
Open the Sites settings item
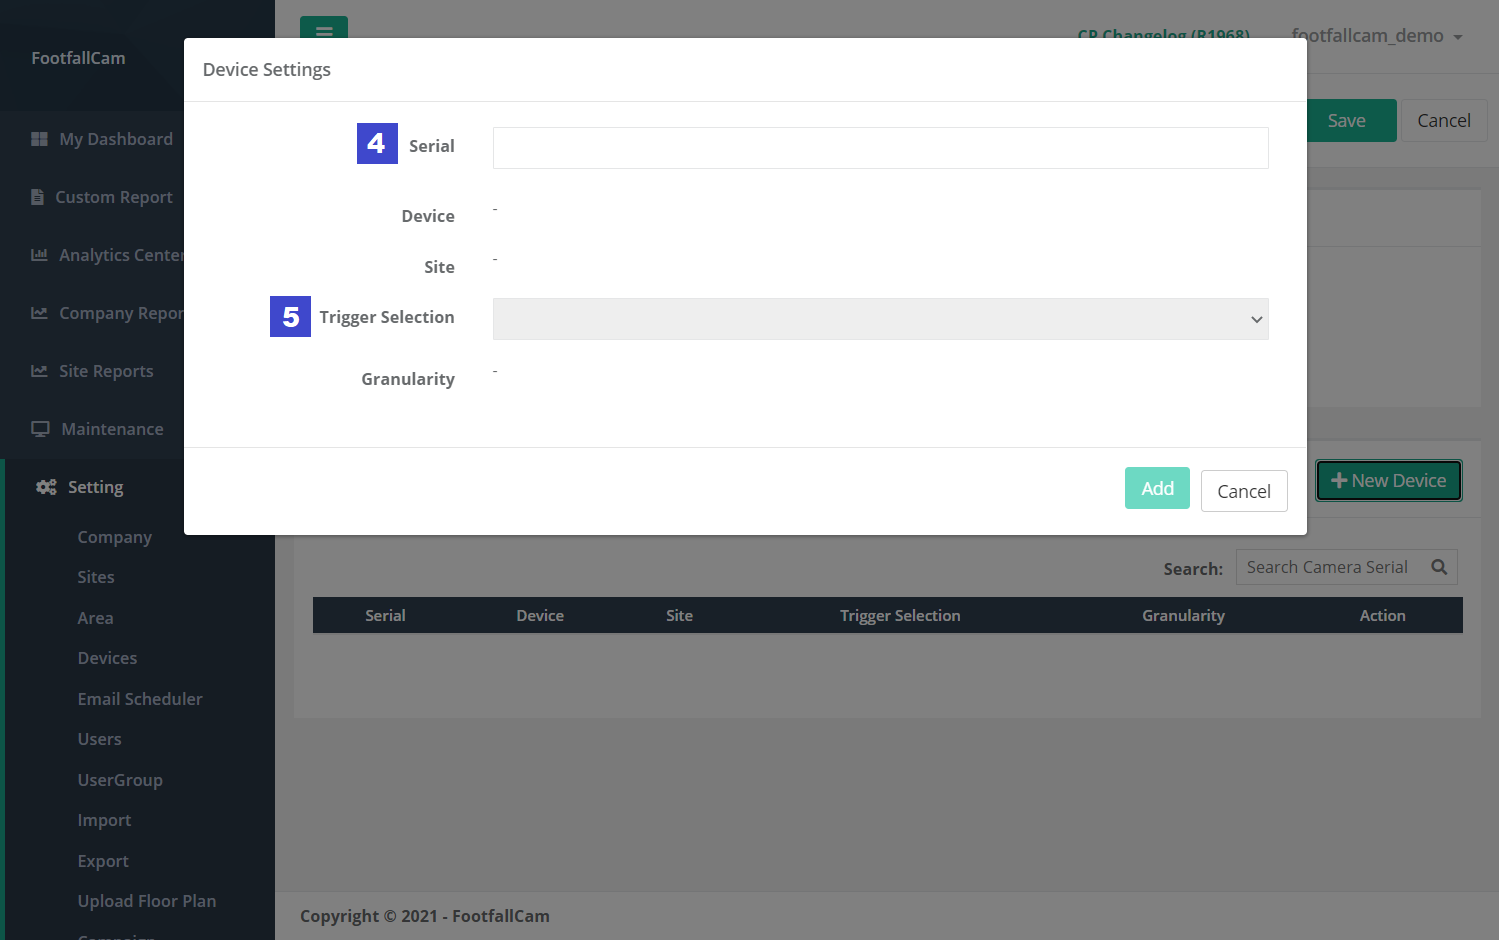tap(96, 577)
